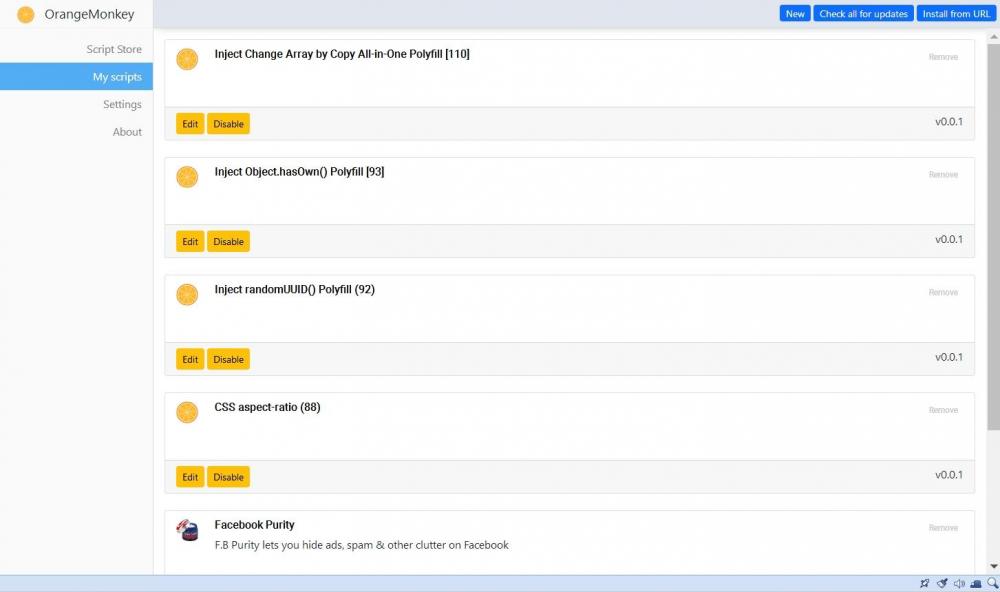Click the Facebook Purity script icon
1000x592 pixels.
point(187,530)
